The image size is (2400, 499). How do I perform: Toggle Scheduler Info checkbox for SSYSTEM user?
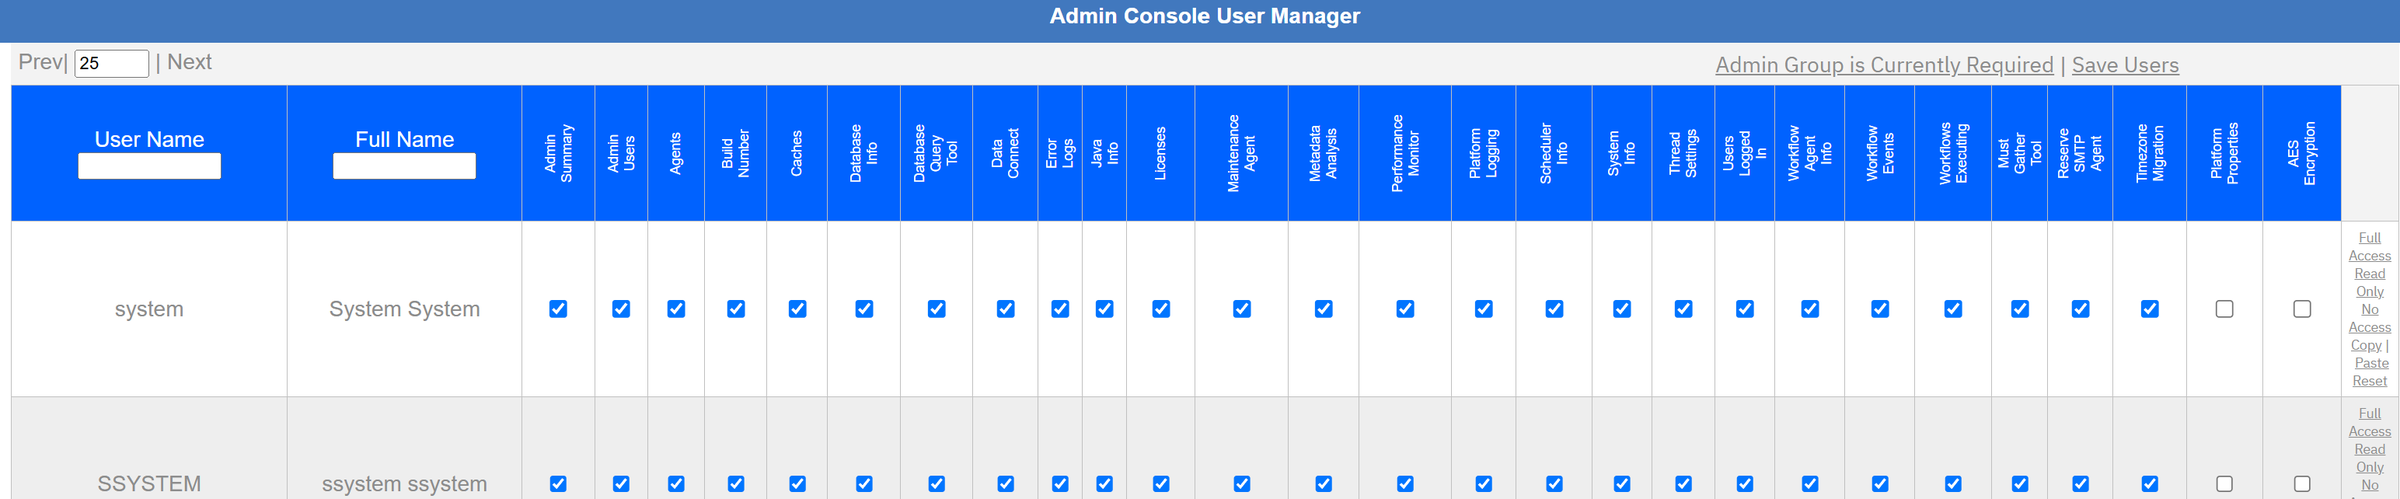tap(1554, 484)
